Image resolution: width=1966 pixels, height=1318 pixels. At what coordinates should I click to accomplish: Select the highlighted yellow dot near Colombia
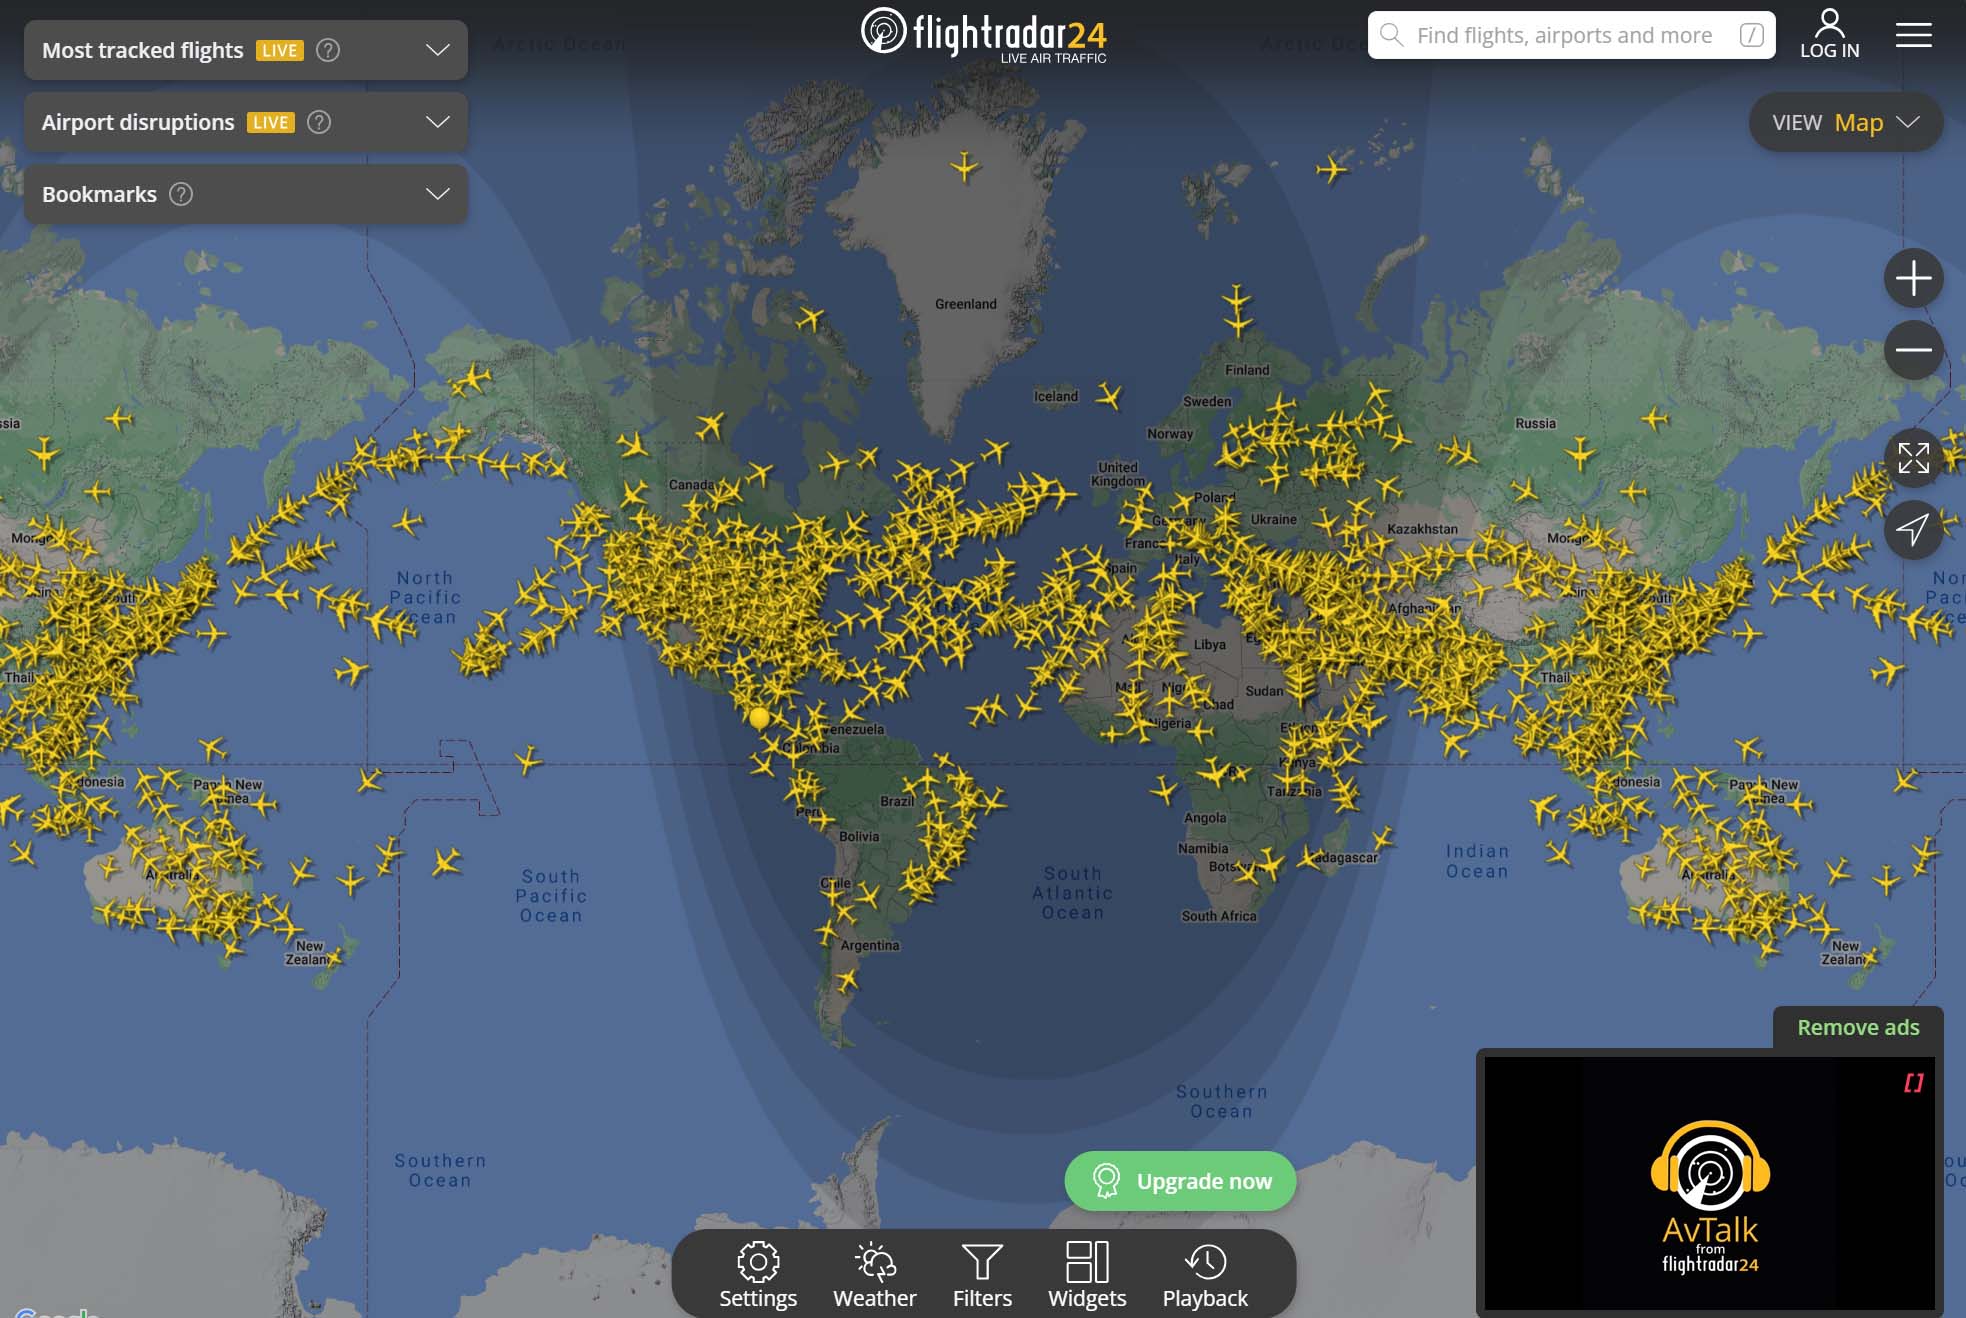pos(759,717)
